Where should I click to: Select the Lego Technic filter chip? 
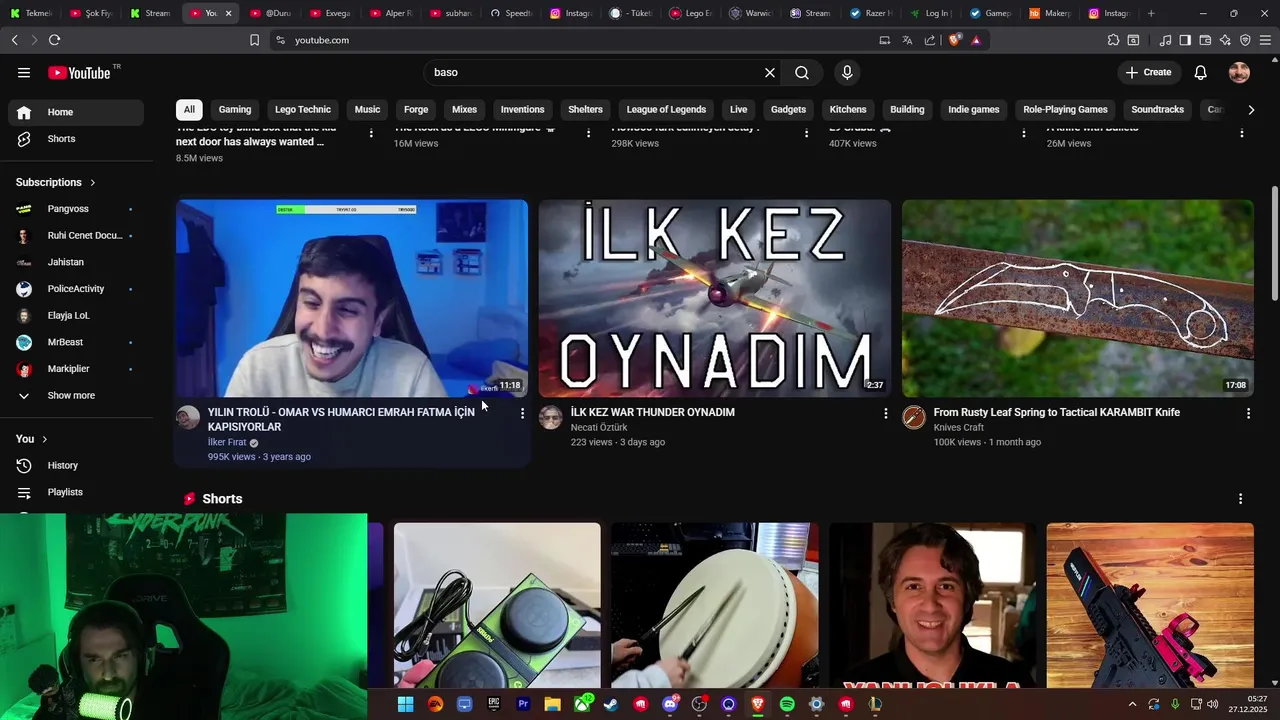(303, 109)
